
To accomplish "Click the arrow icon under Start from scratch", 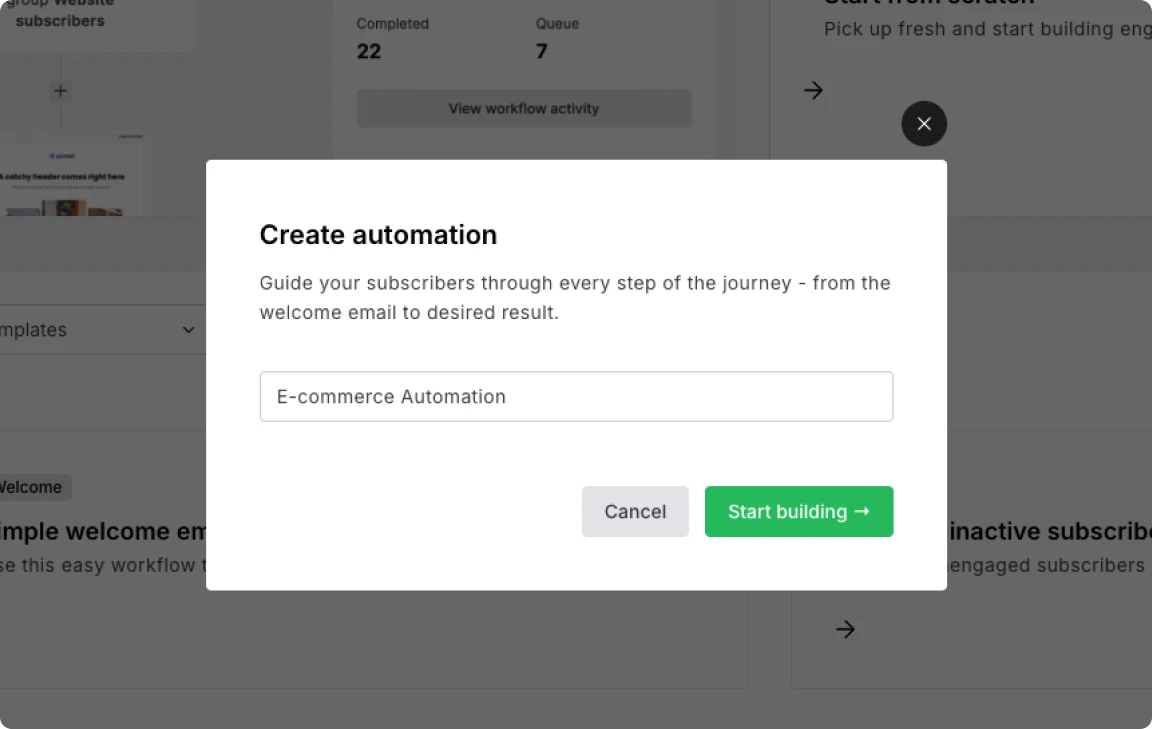I will point(813,90).
